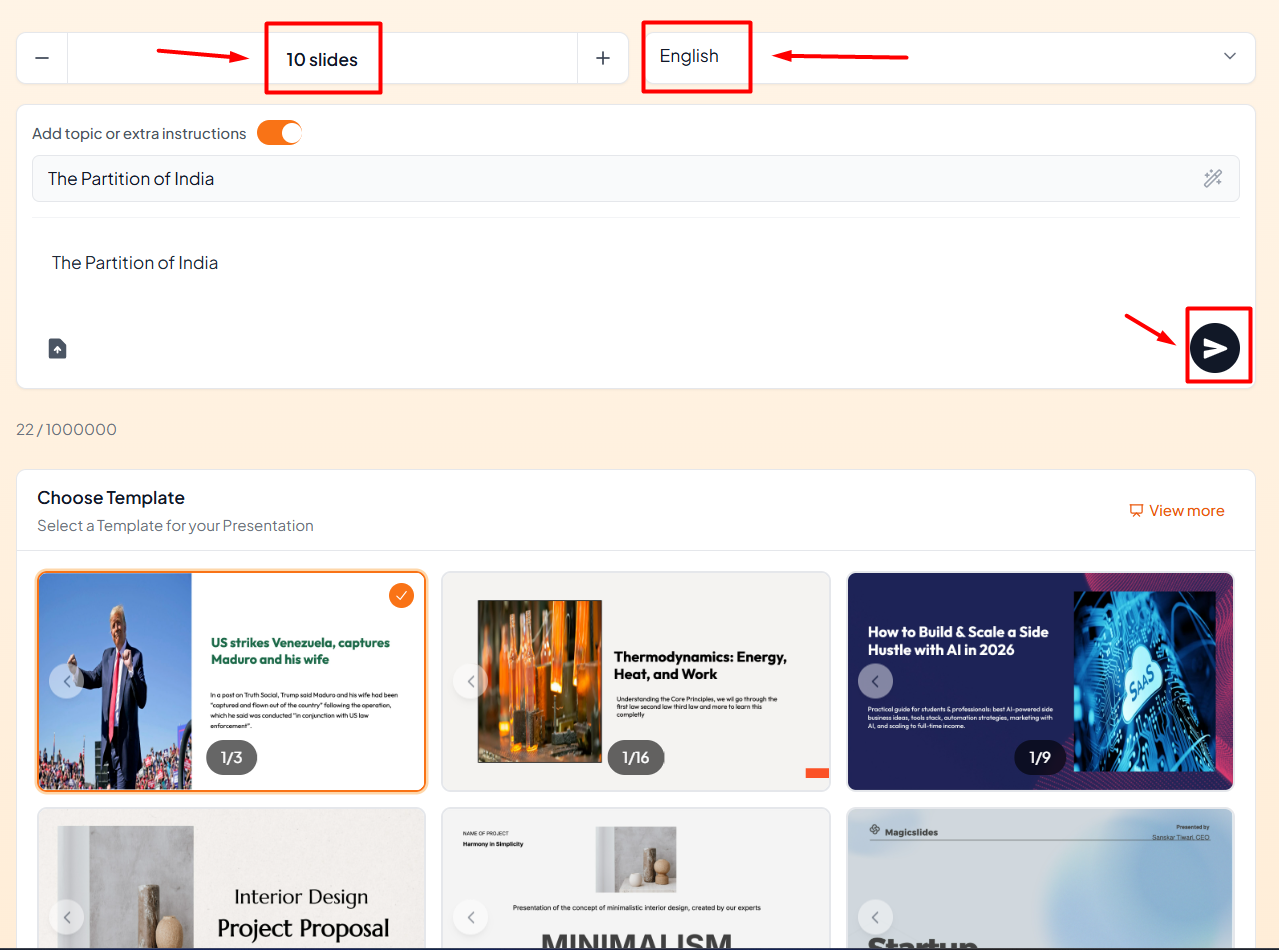Select the US strikes Venezuela template

coord(232,681)
